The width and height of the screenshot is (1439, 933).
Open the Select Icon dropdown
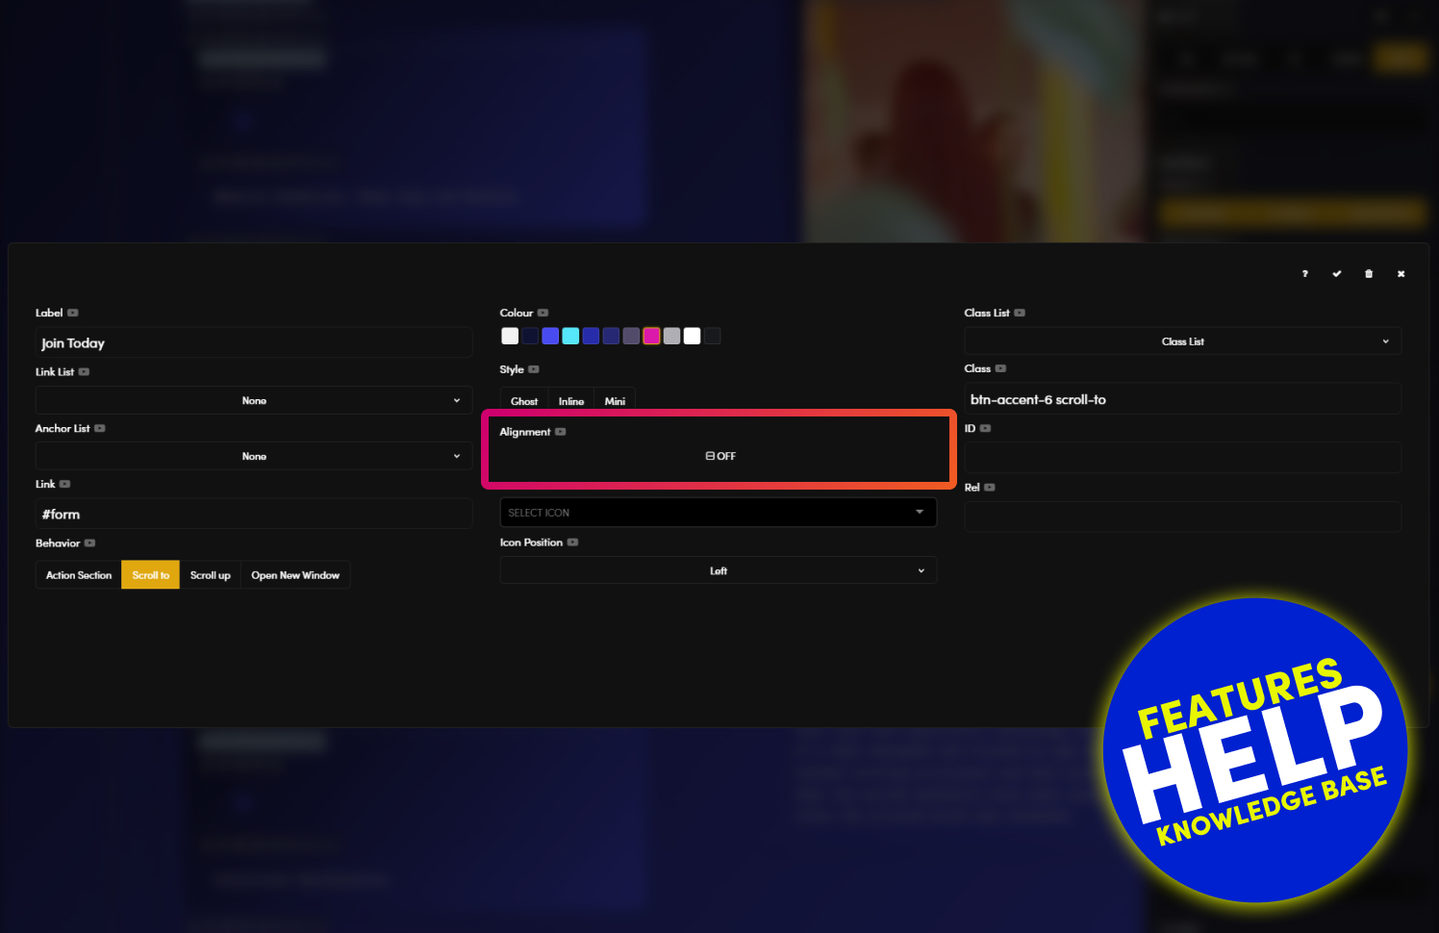717,512
